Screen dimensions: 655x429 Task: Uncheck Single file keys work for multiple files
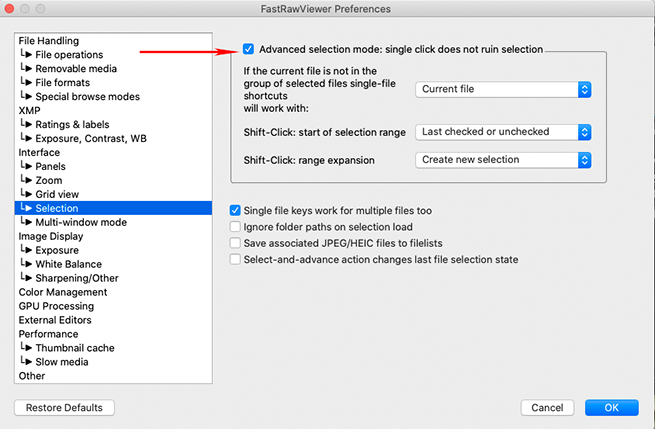[236, 211]
